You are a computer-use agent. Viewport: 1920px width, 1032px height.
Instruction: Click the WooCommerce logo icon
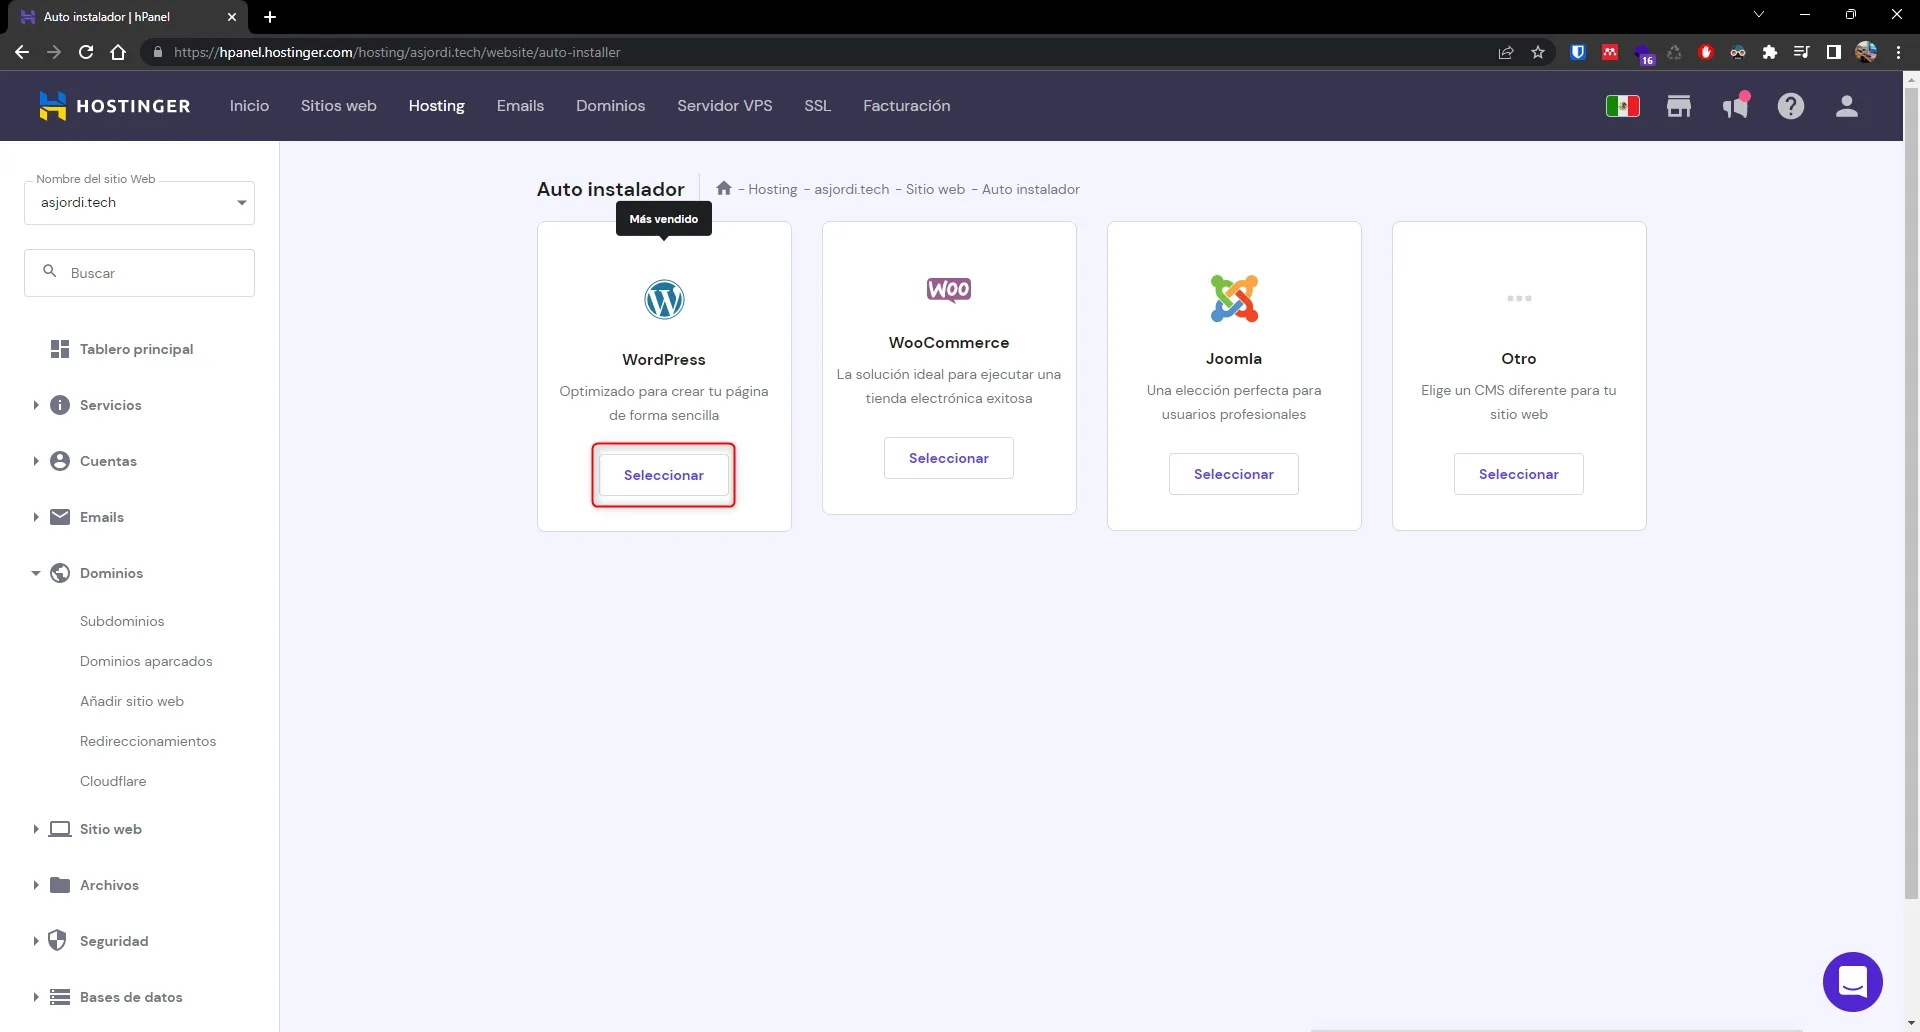click(949, 290)
